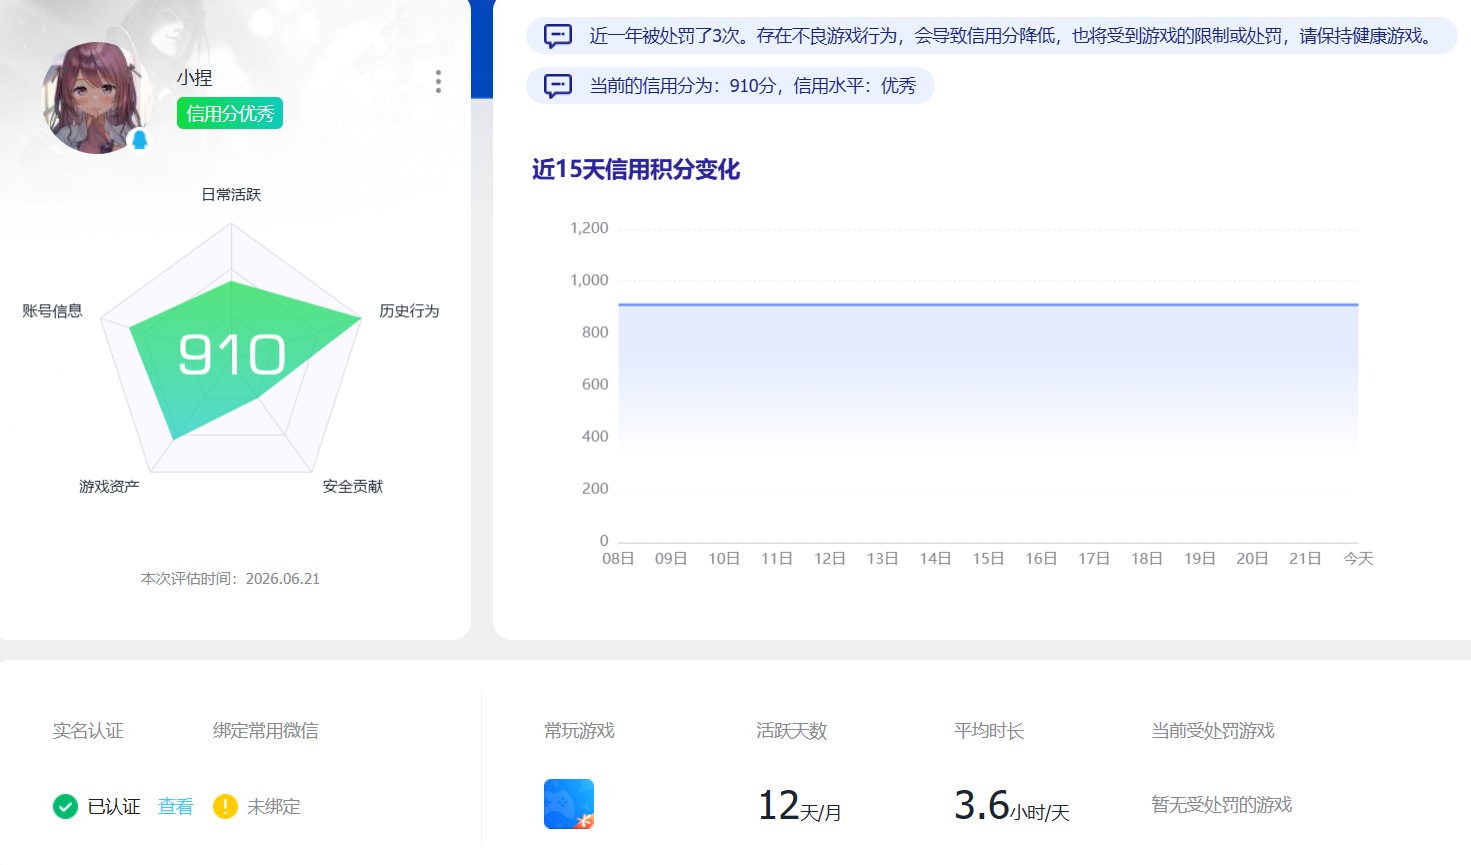Image resolution: width=1471 pixels, height=865 pixels.
Task: Click the 08日 label on chart axis
Action: [x=618, y=558]
